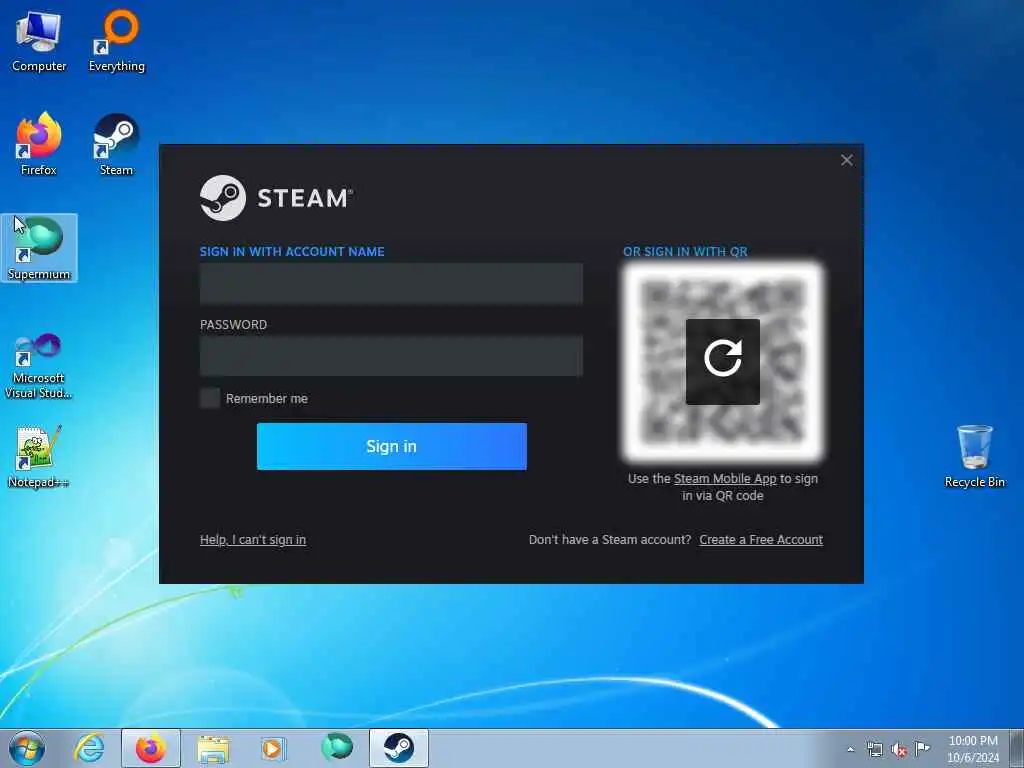Select the Notepad++ desktop shortcut
This screenshot has height=768, width=1024.
(x=39, y=456)
